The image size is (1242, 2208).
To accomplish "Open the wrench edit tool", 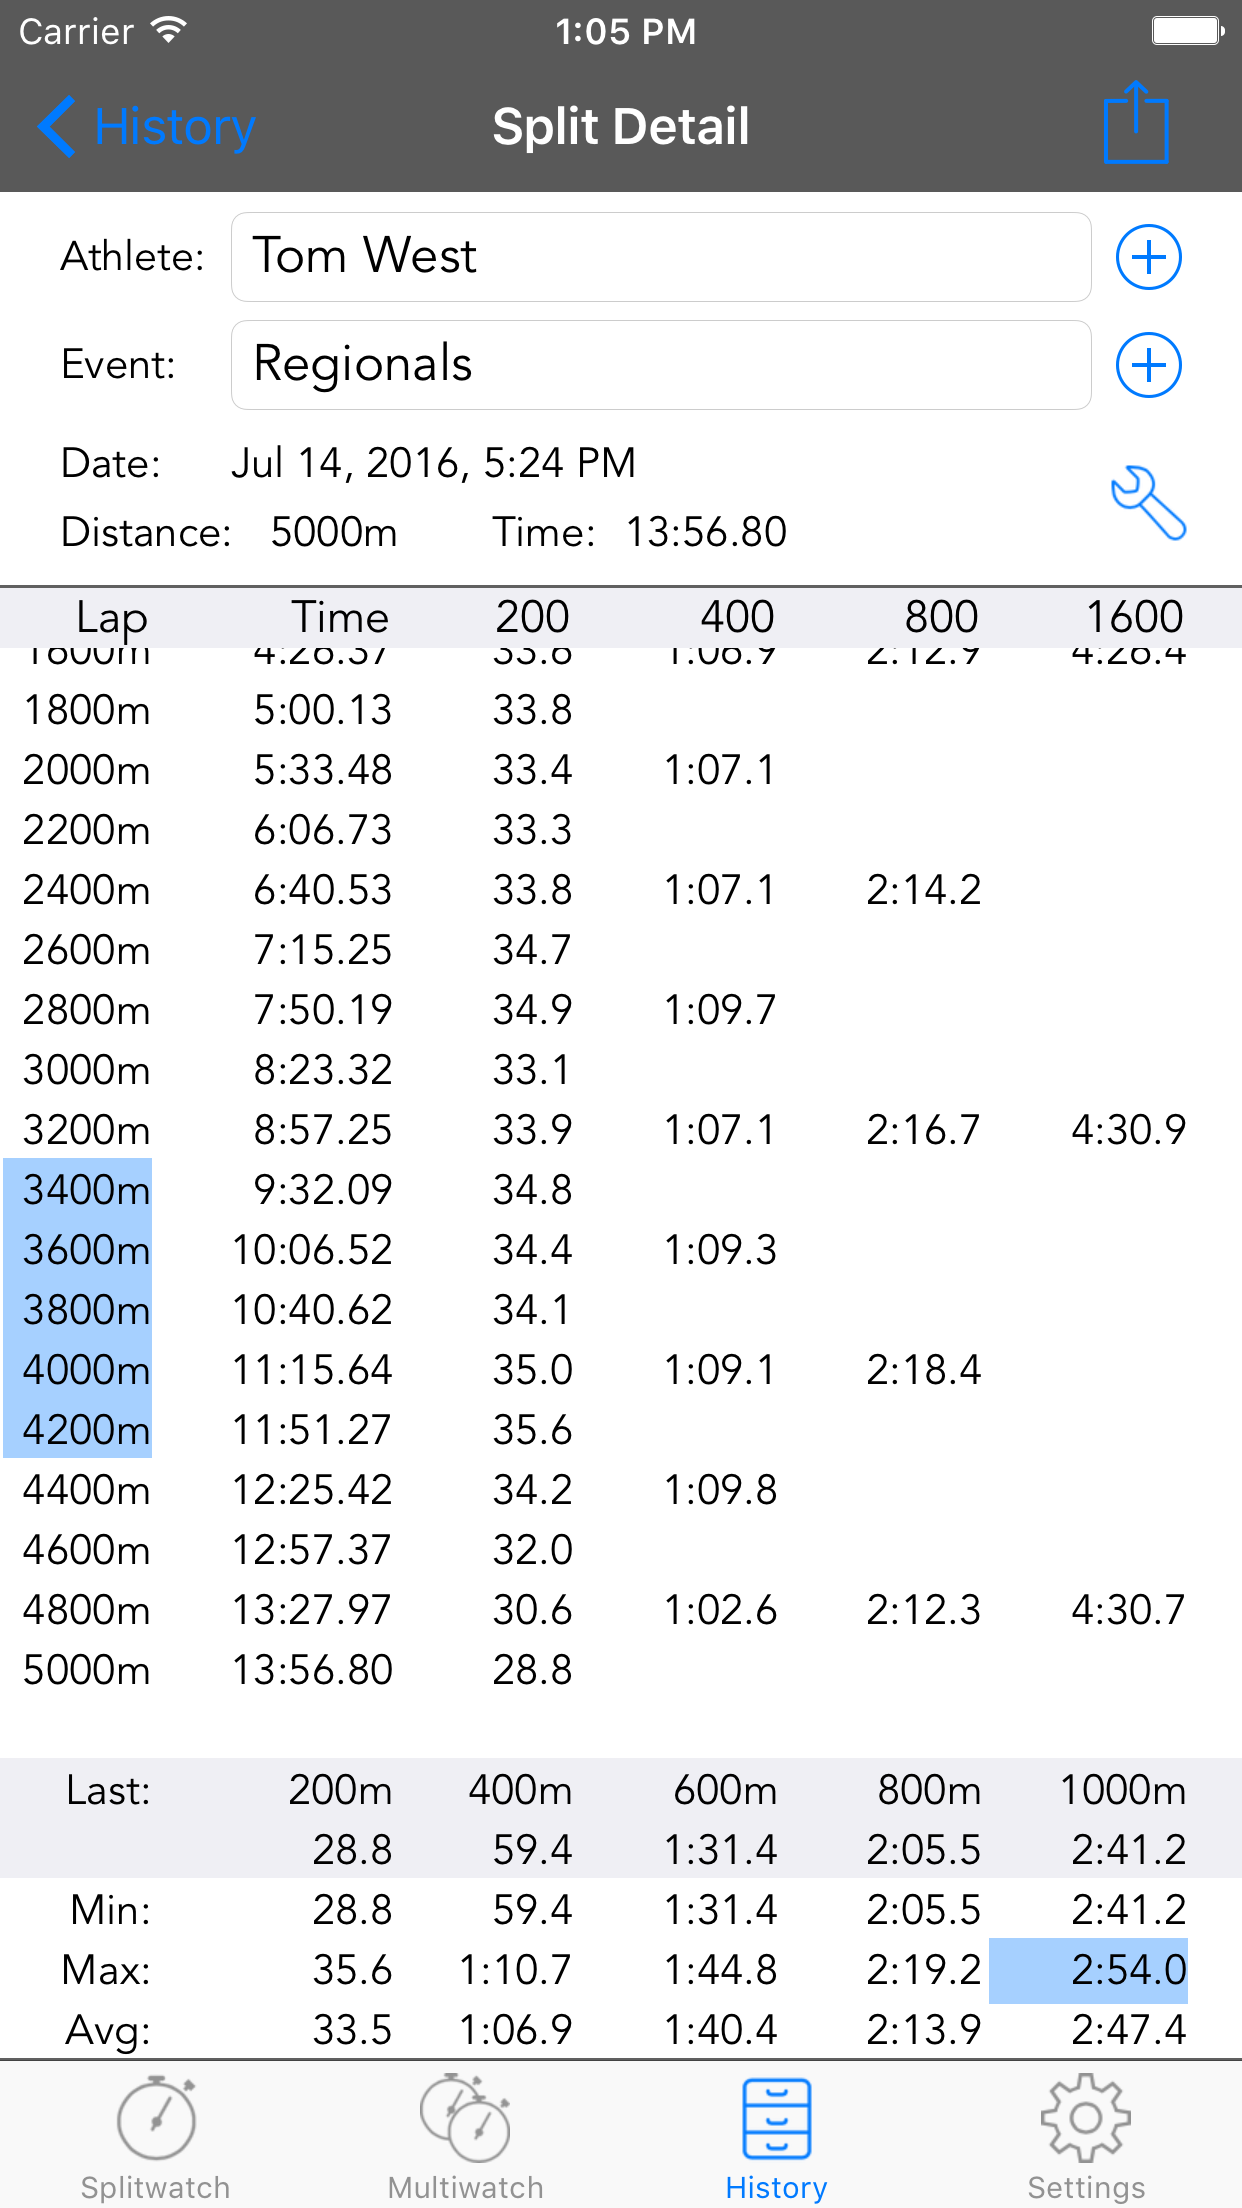I will [1148, 502].
